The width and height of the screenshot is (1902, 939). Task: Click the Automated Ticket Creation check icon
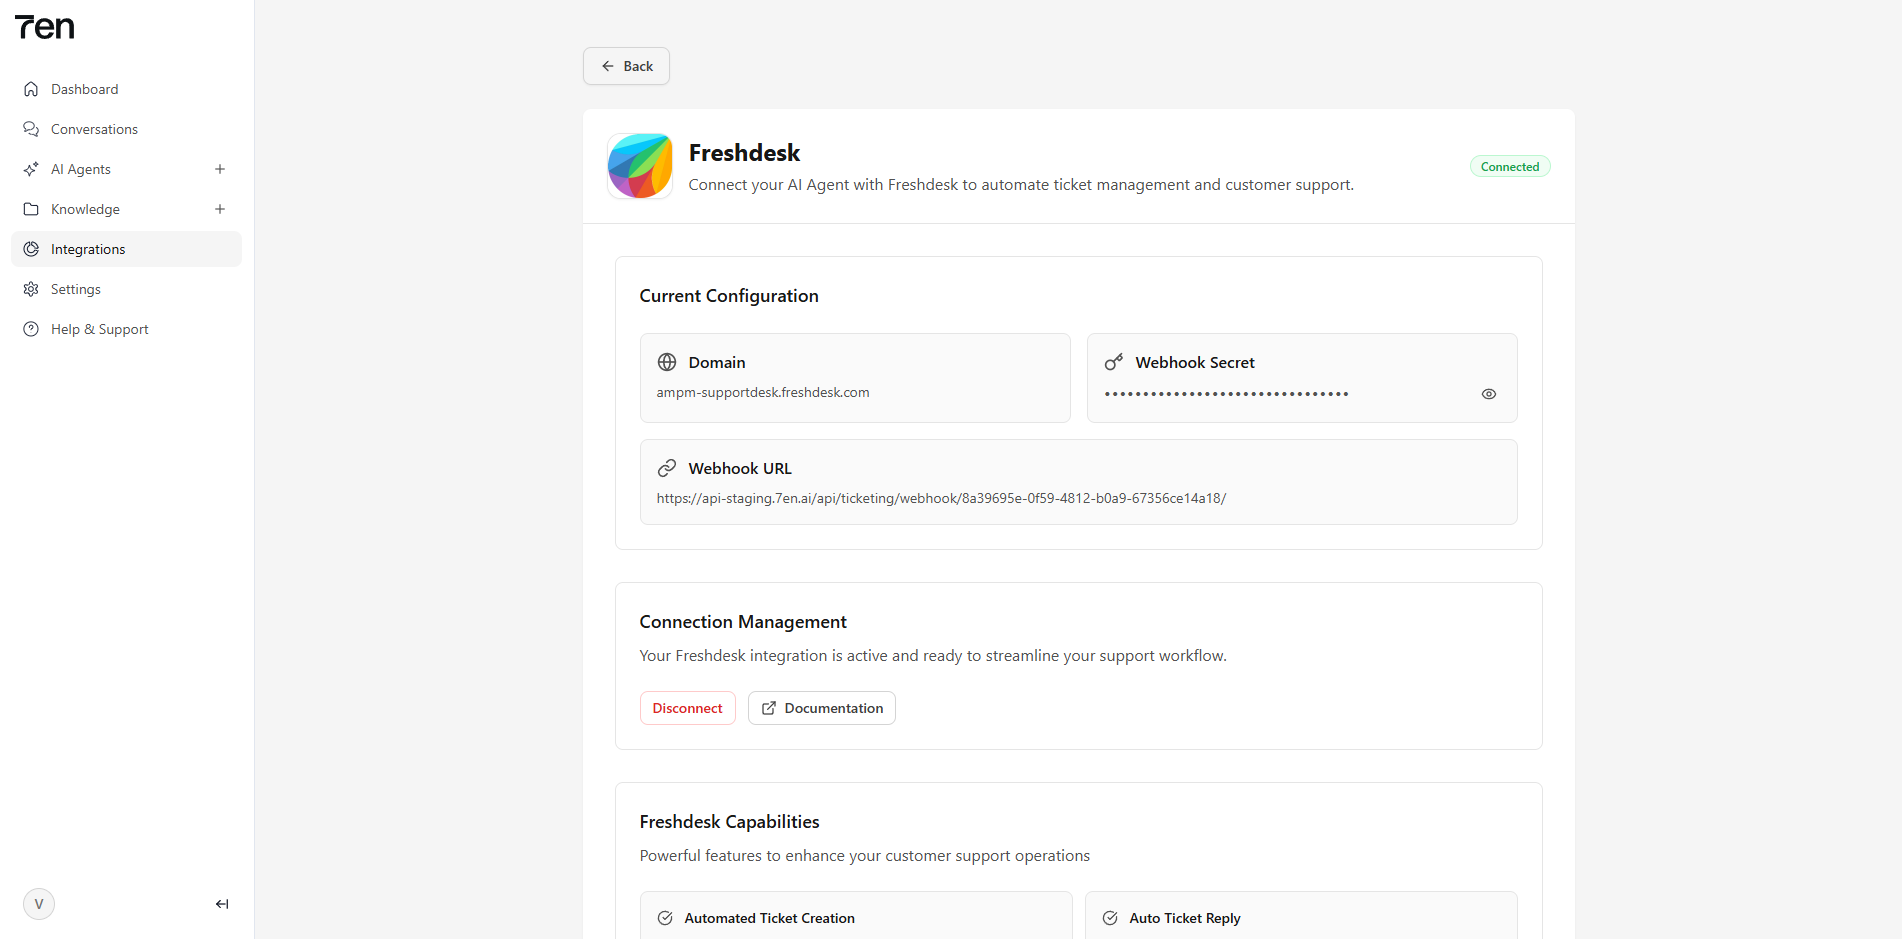click(665, 918)
